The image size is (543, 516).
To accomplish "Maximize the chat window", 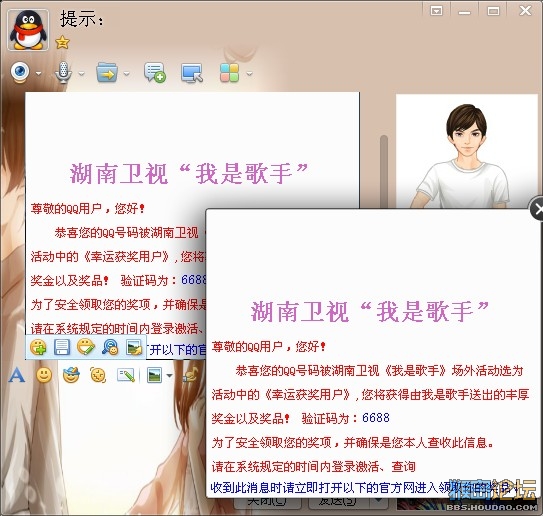I will [x=493, y=11].
